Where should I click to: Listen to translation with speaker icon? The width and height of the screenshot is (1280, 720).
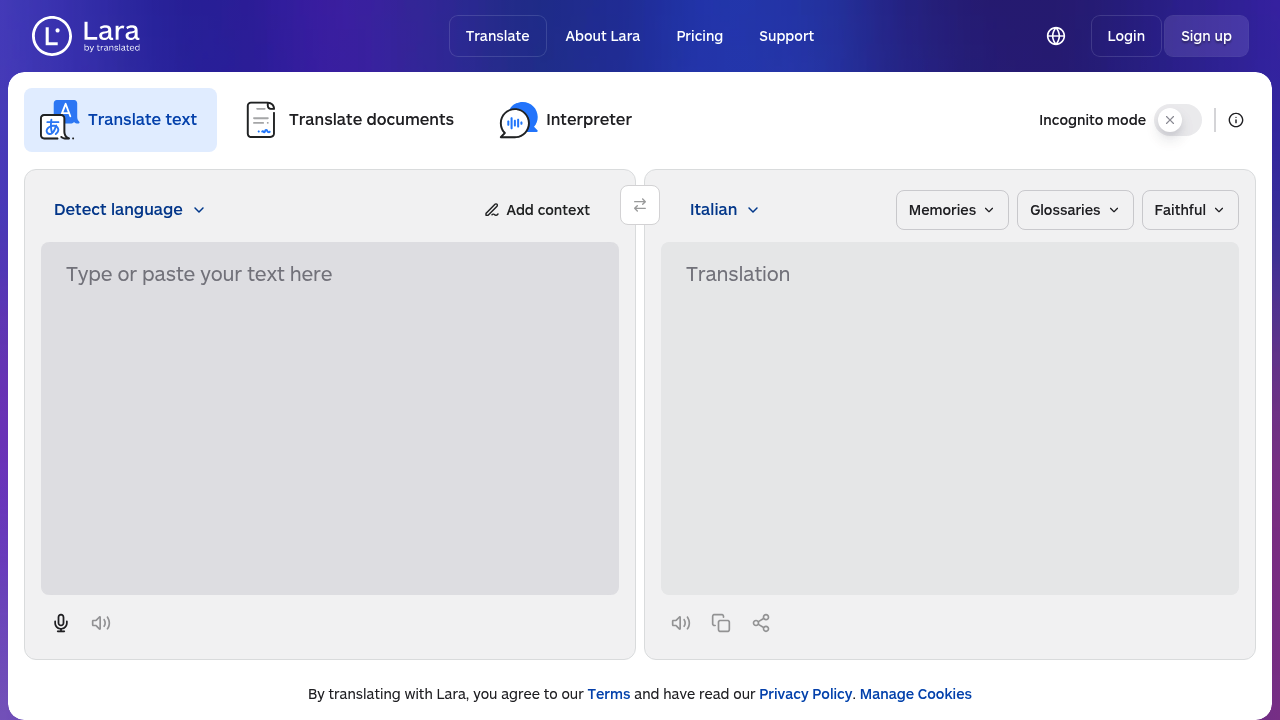pyautogui.click(x=681, y=623)
